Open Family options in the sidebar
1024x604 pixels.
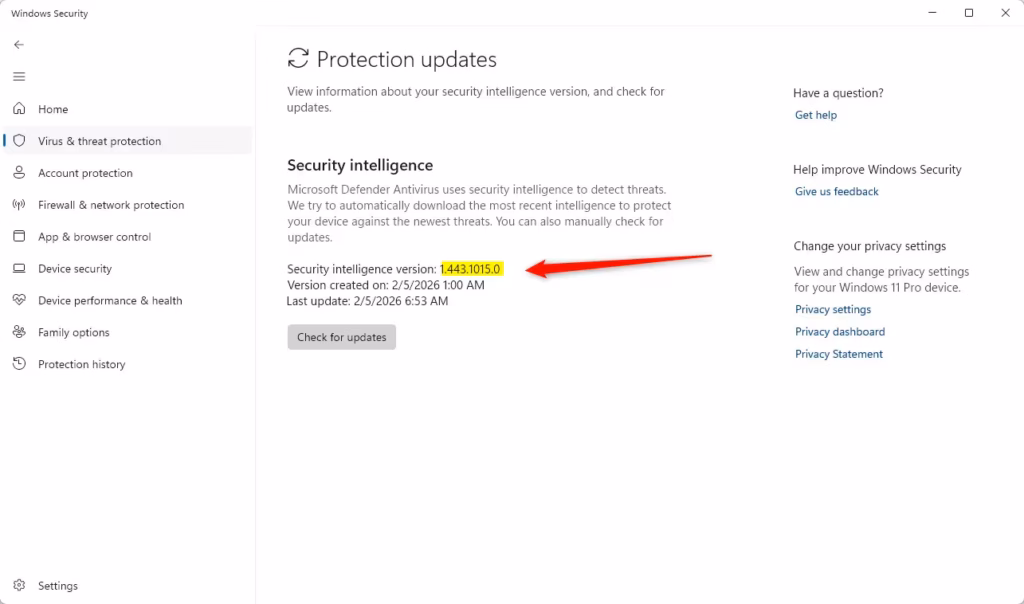[x=78, y=332]
